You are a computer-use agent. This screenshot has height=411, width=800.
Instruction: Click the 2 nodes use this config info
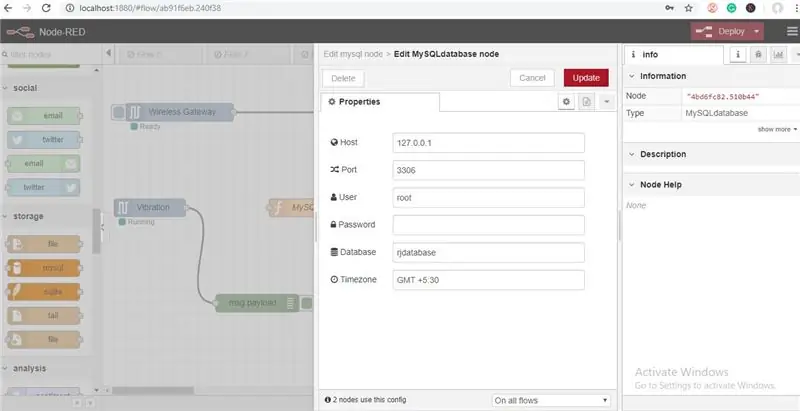click(365, 400)
